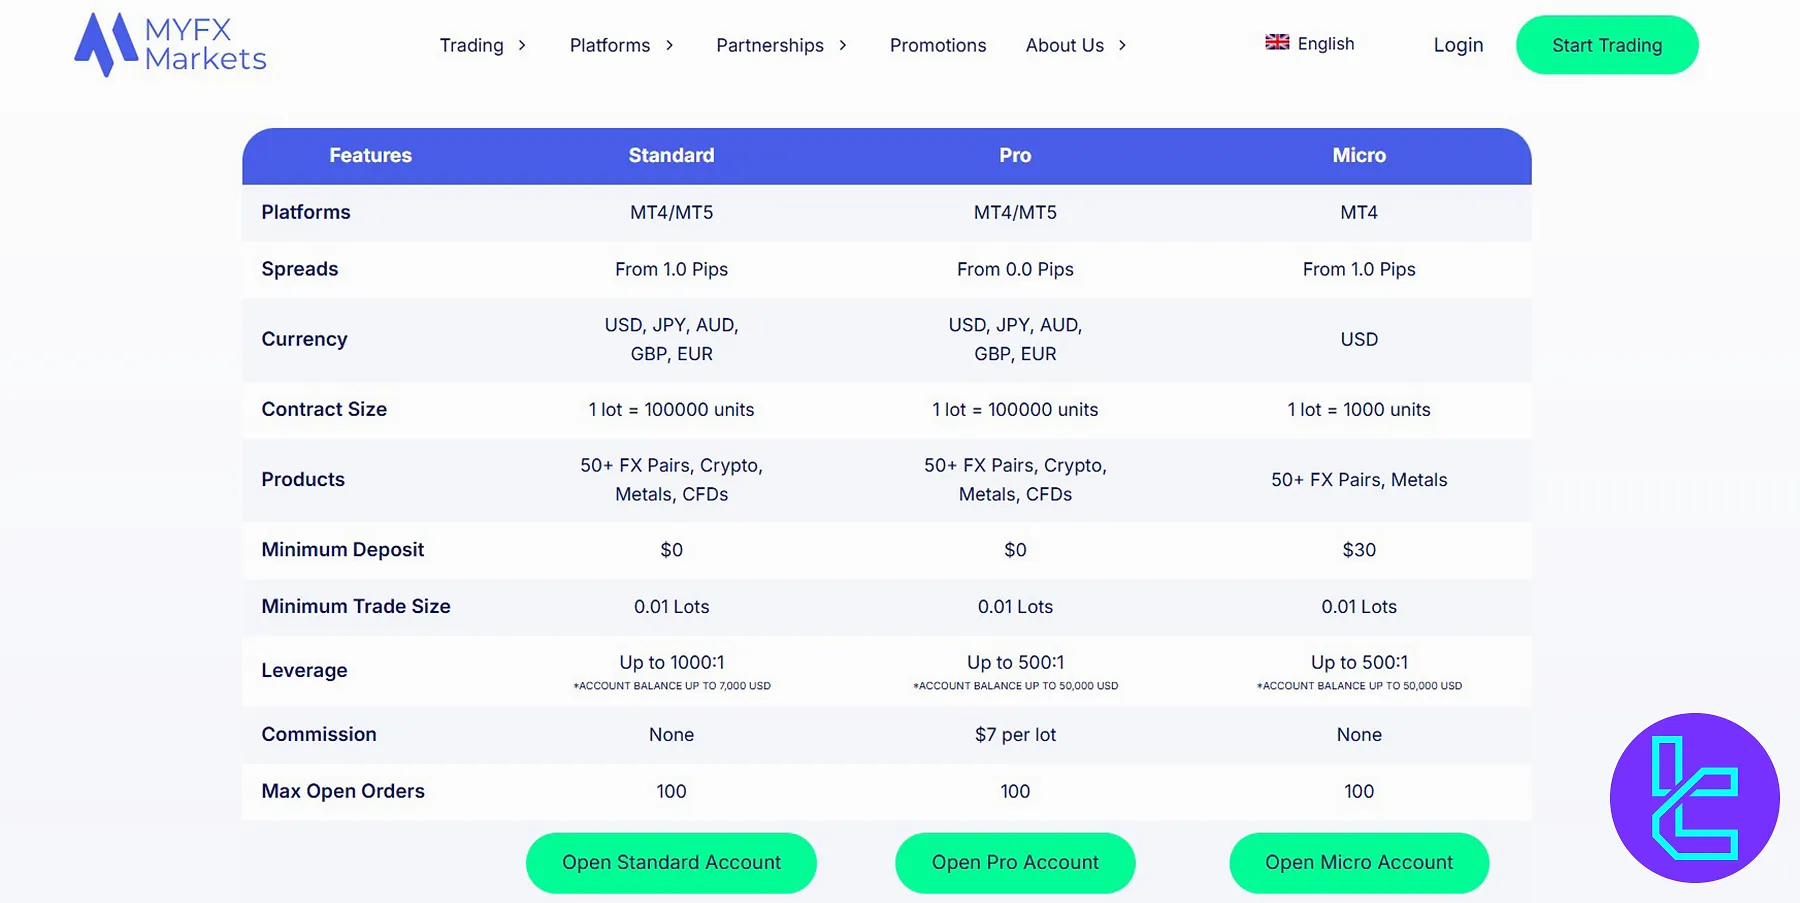Select the Pro column header
The height and width of the screenshot is (903, 1800).
(1015, 155)
